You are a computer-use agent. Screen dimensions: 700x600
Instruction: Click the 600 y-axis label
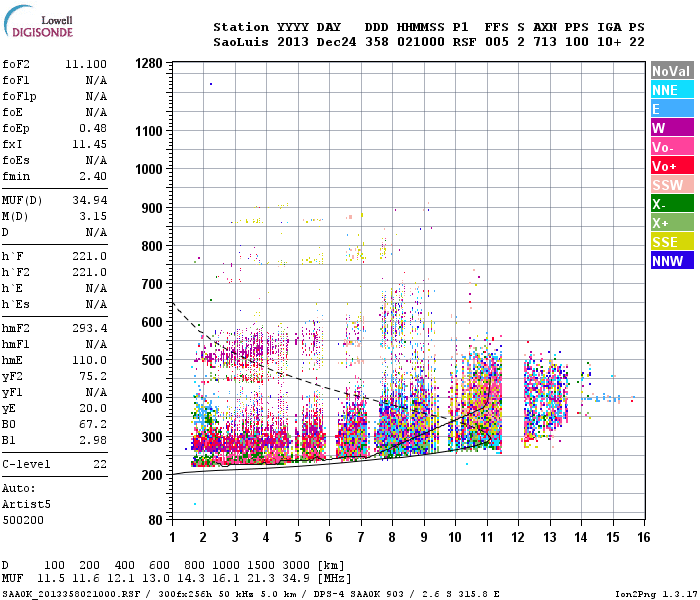152,322
